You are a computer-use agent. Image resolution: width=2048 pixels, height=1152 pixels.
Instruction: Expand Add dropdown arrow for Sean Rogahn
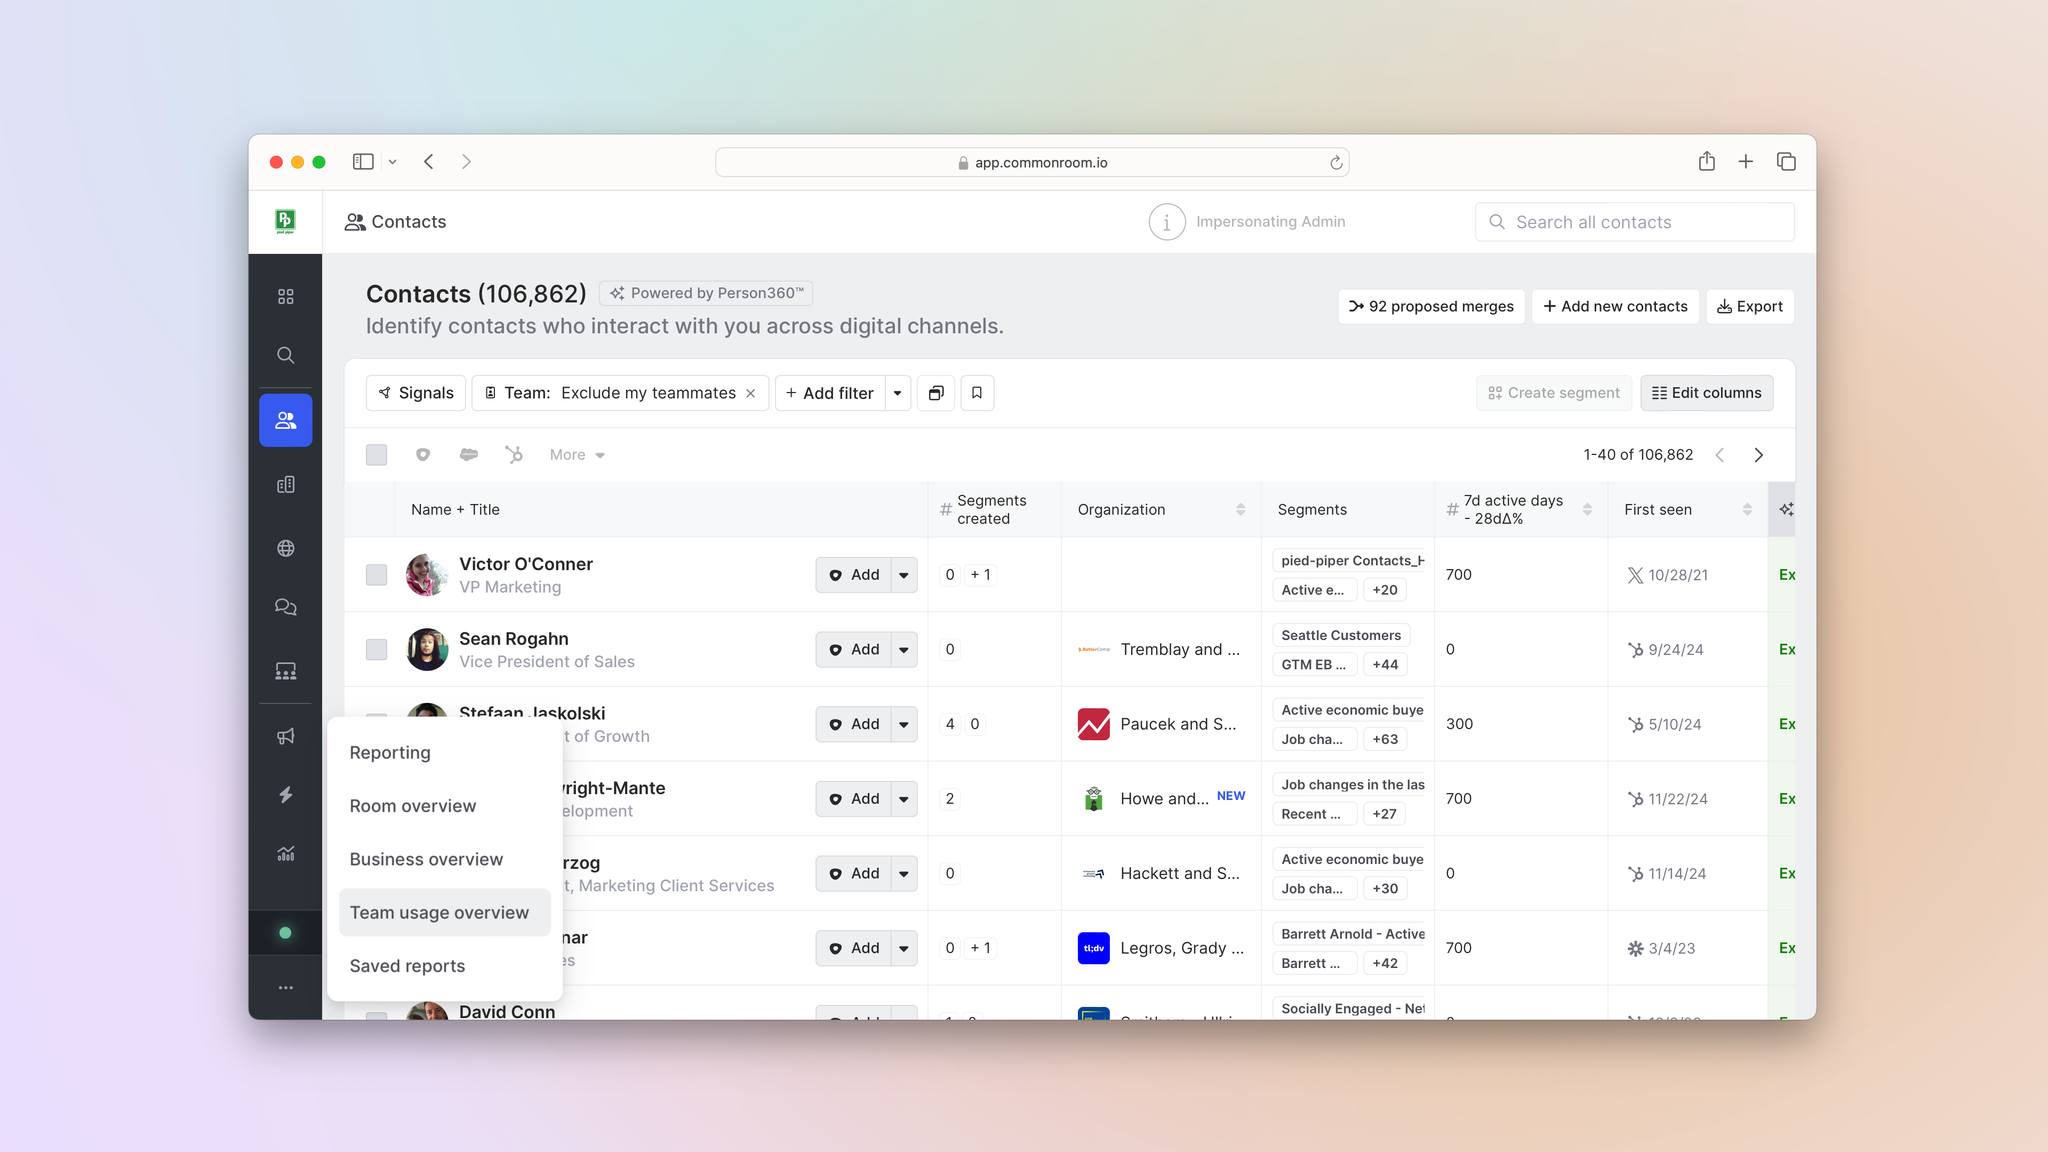[x=904, y=650]
